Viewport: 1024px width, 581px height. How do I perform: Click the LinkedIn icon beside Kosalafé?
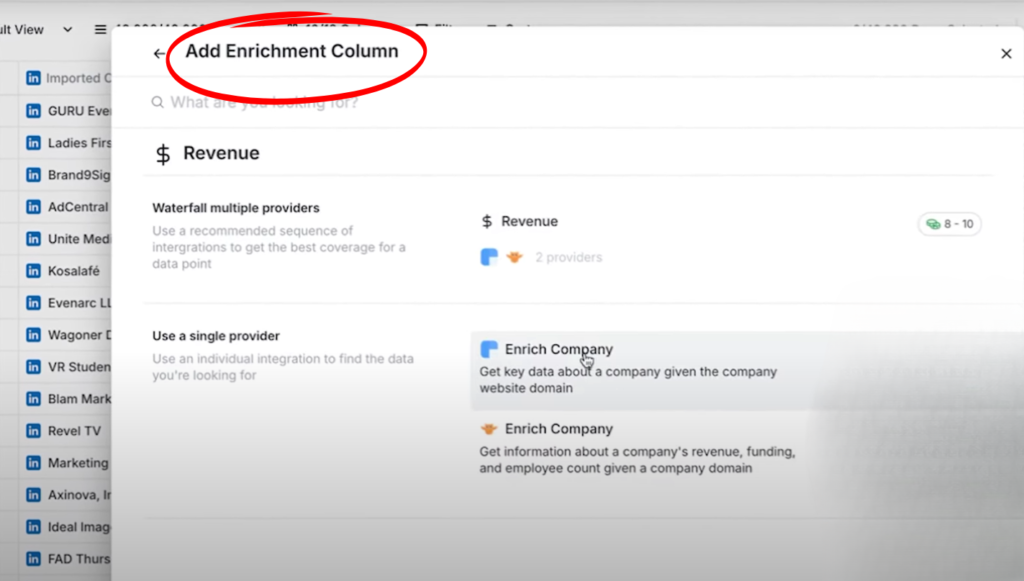coord(33,270)
